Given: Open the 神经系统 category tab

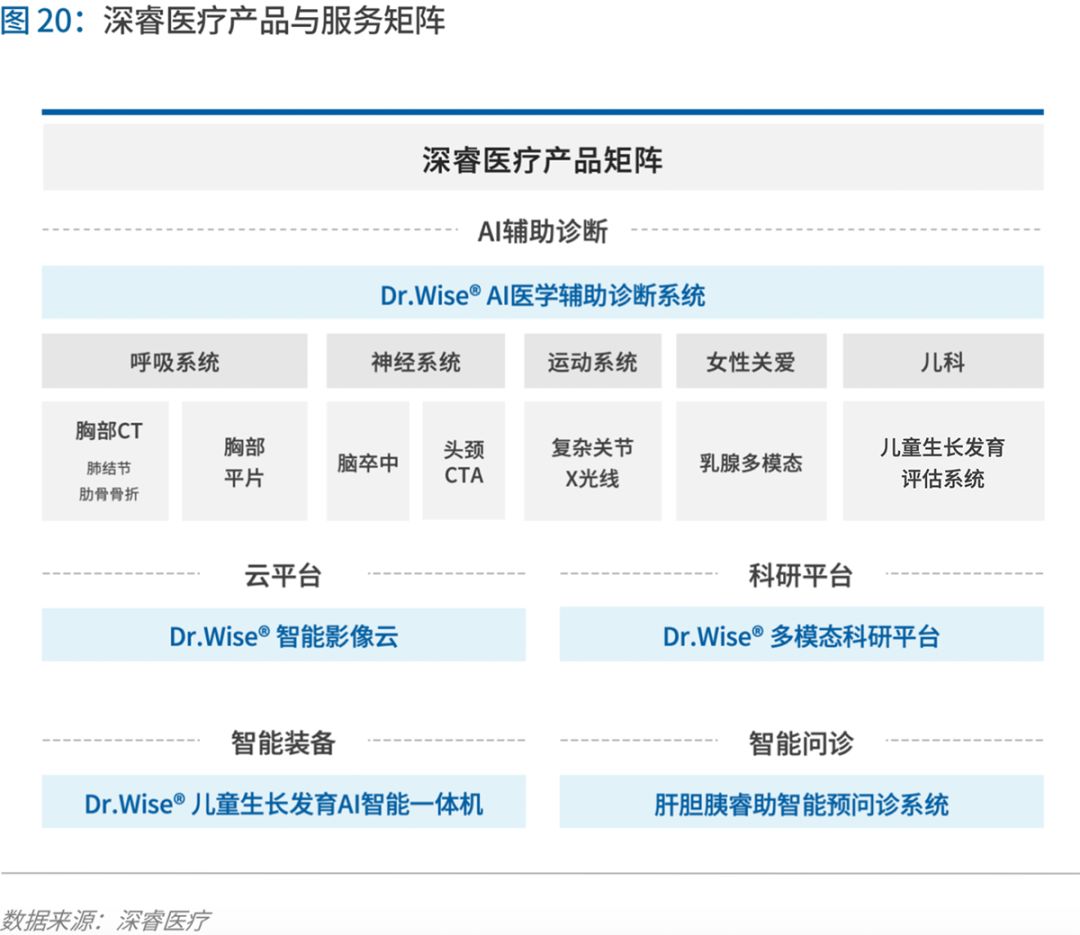Looking at the screenshot, I should click(x=415, y=361).
